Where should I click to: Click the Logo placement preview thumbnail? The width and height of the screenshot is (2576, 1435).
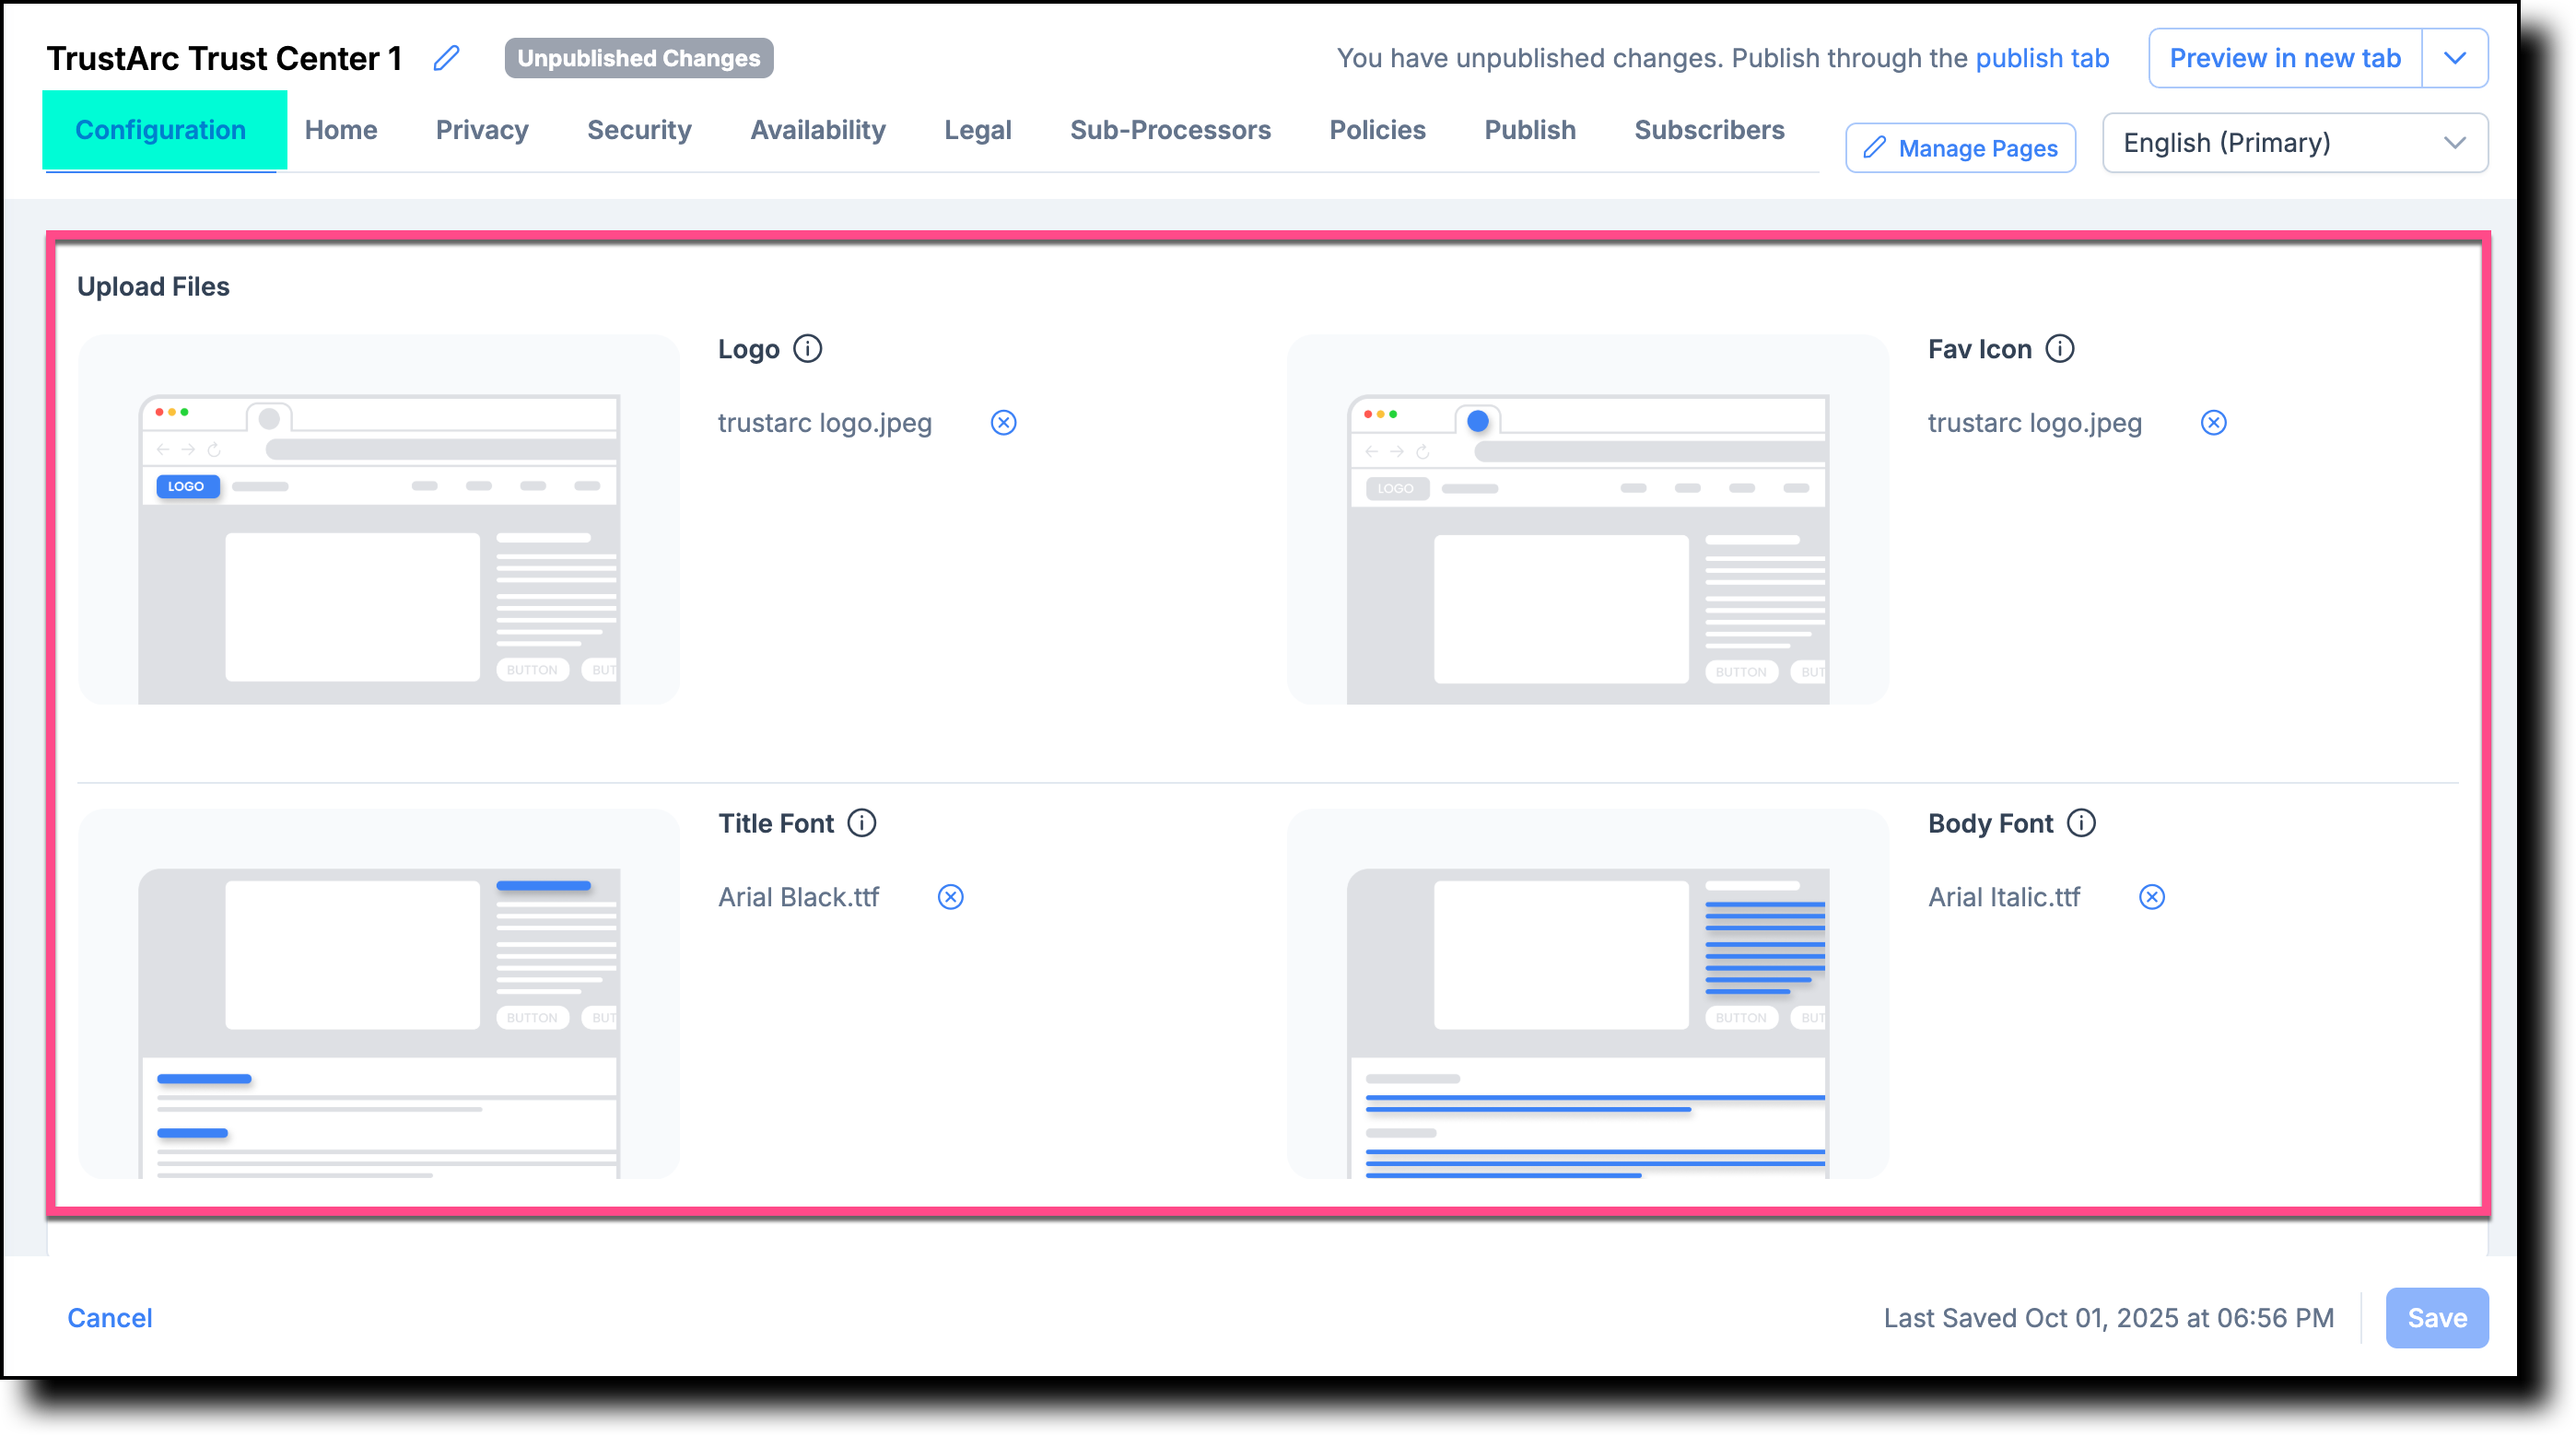(x=379, y=520)
